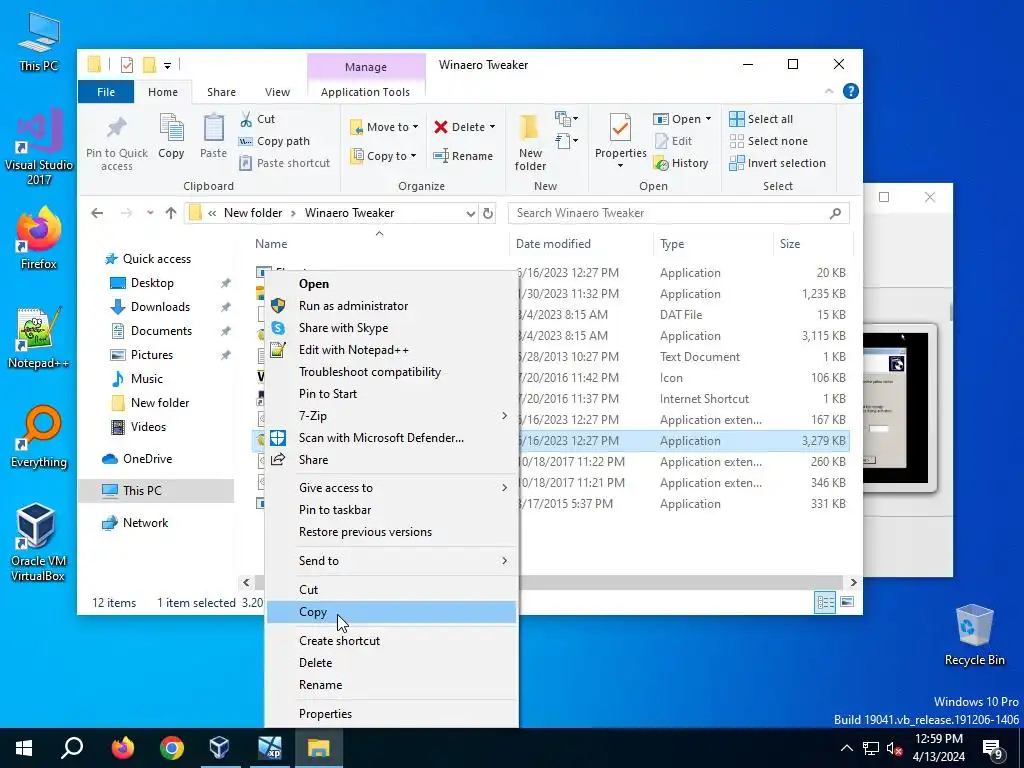Choose Create shortcut in context menu
The height and width of the screenshot is (768, 1024).
point(391,641)
